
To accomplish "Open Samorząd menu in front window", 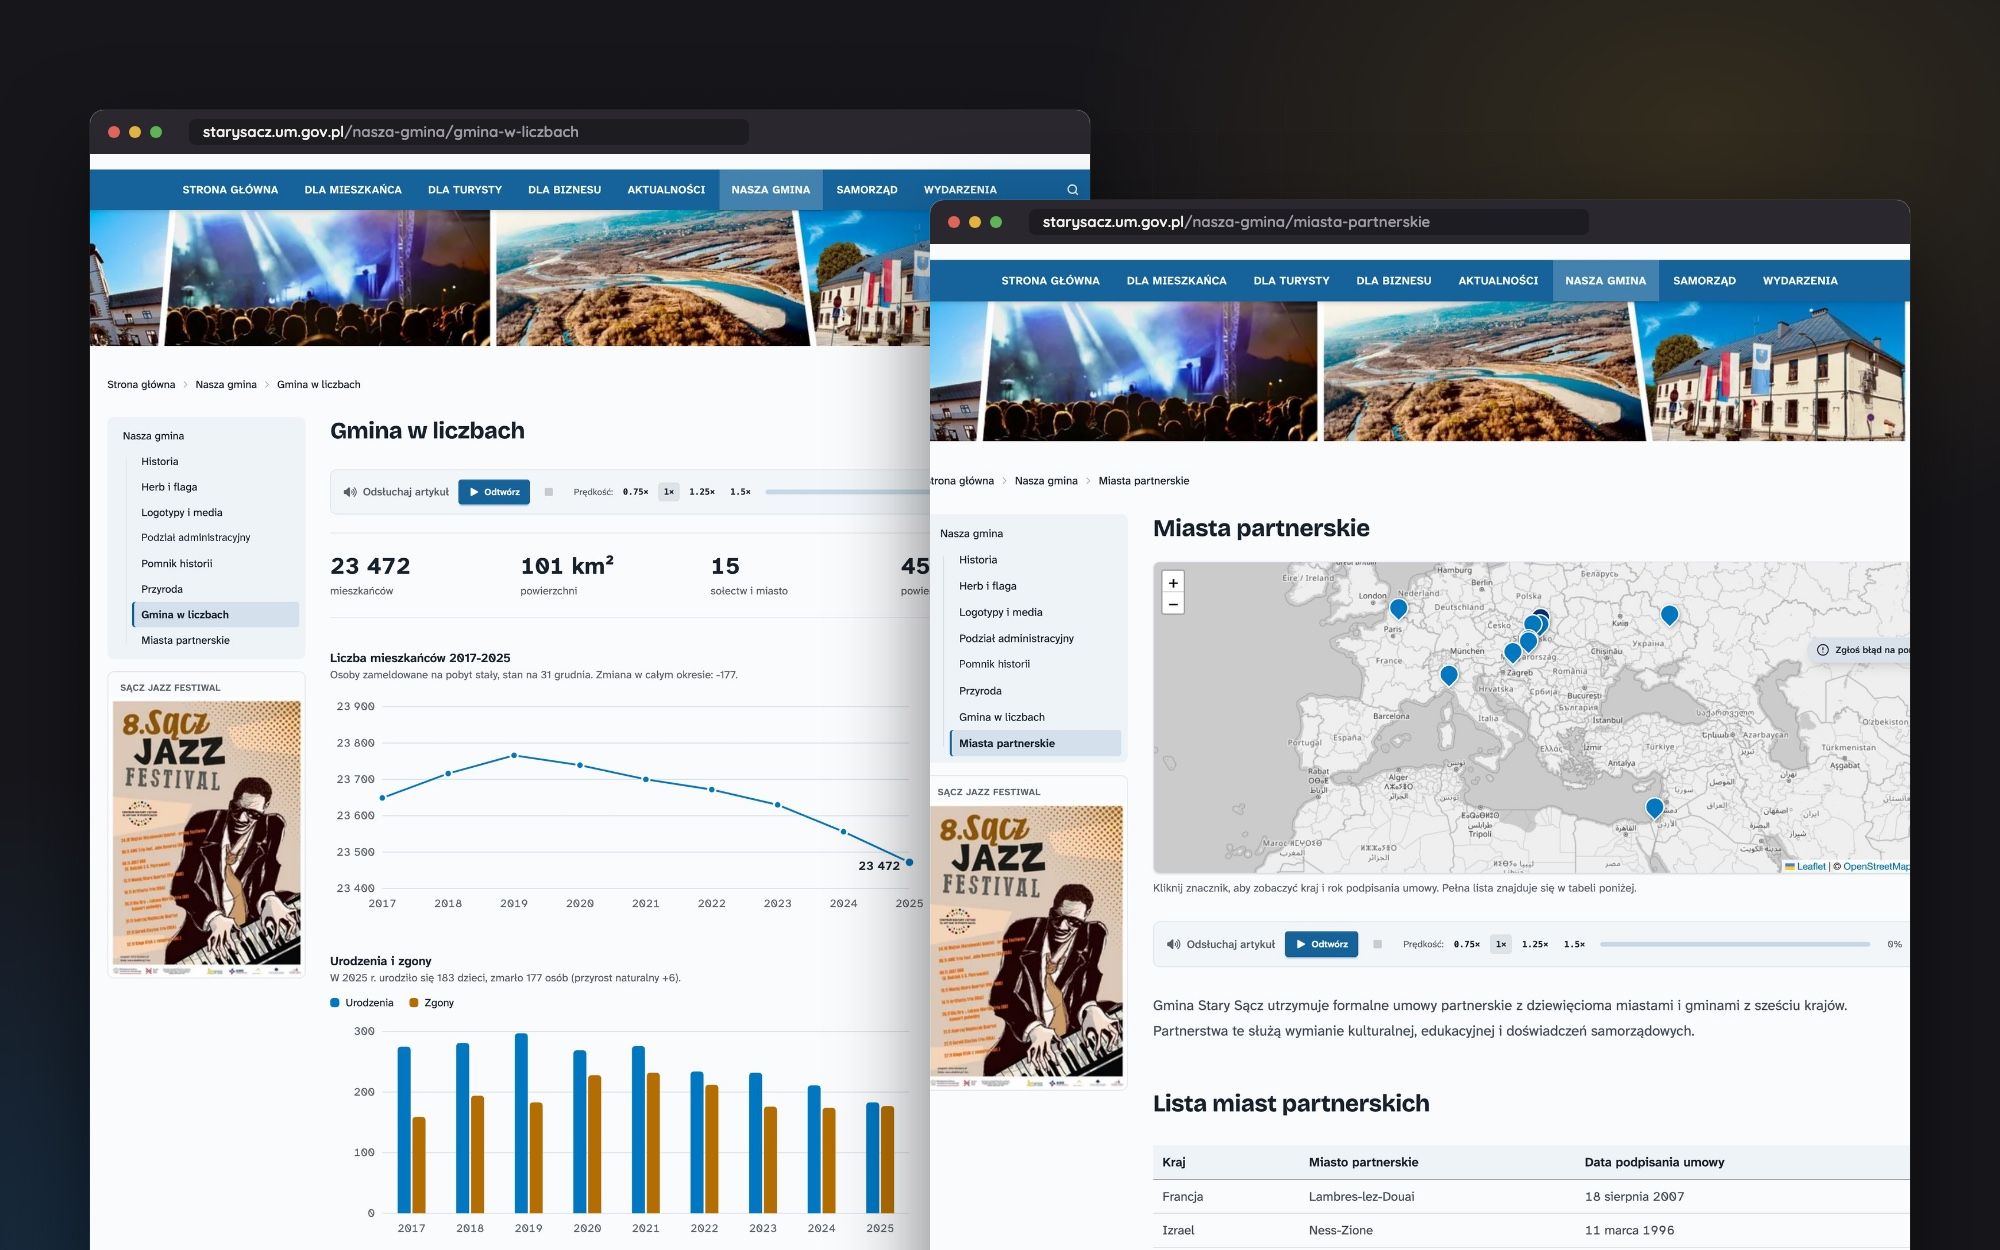I will (x=1704, y=281).
